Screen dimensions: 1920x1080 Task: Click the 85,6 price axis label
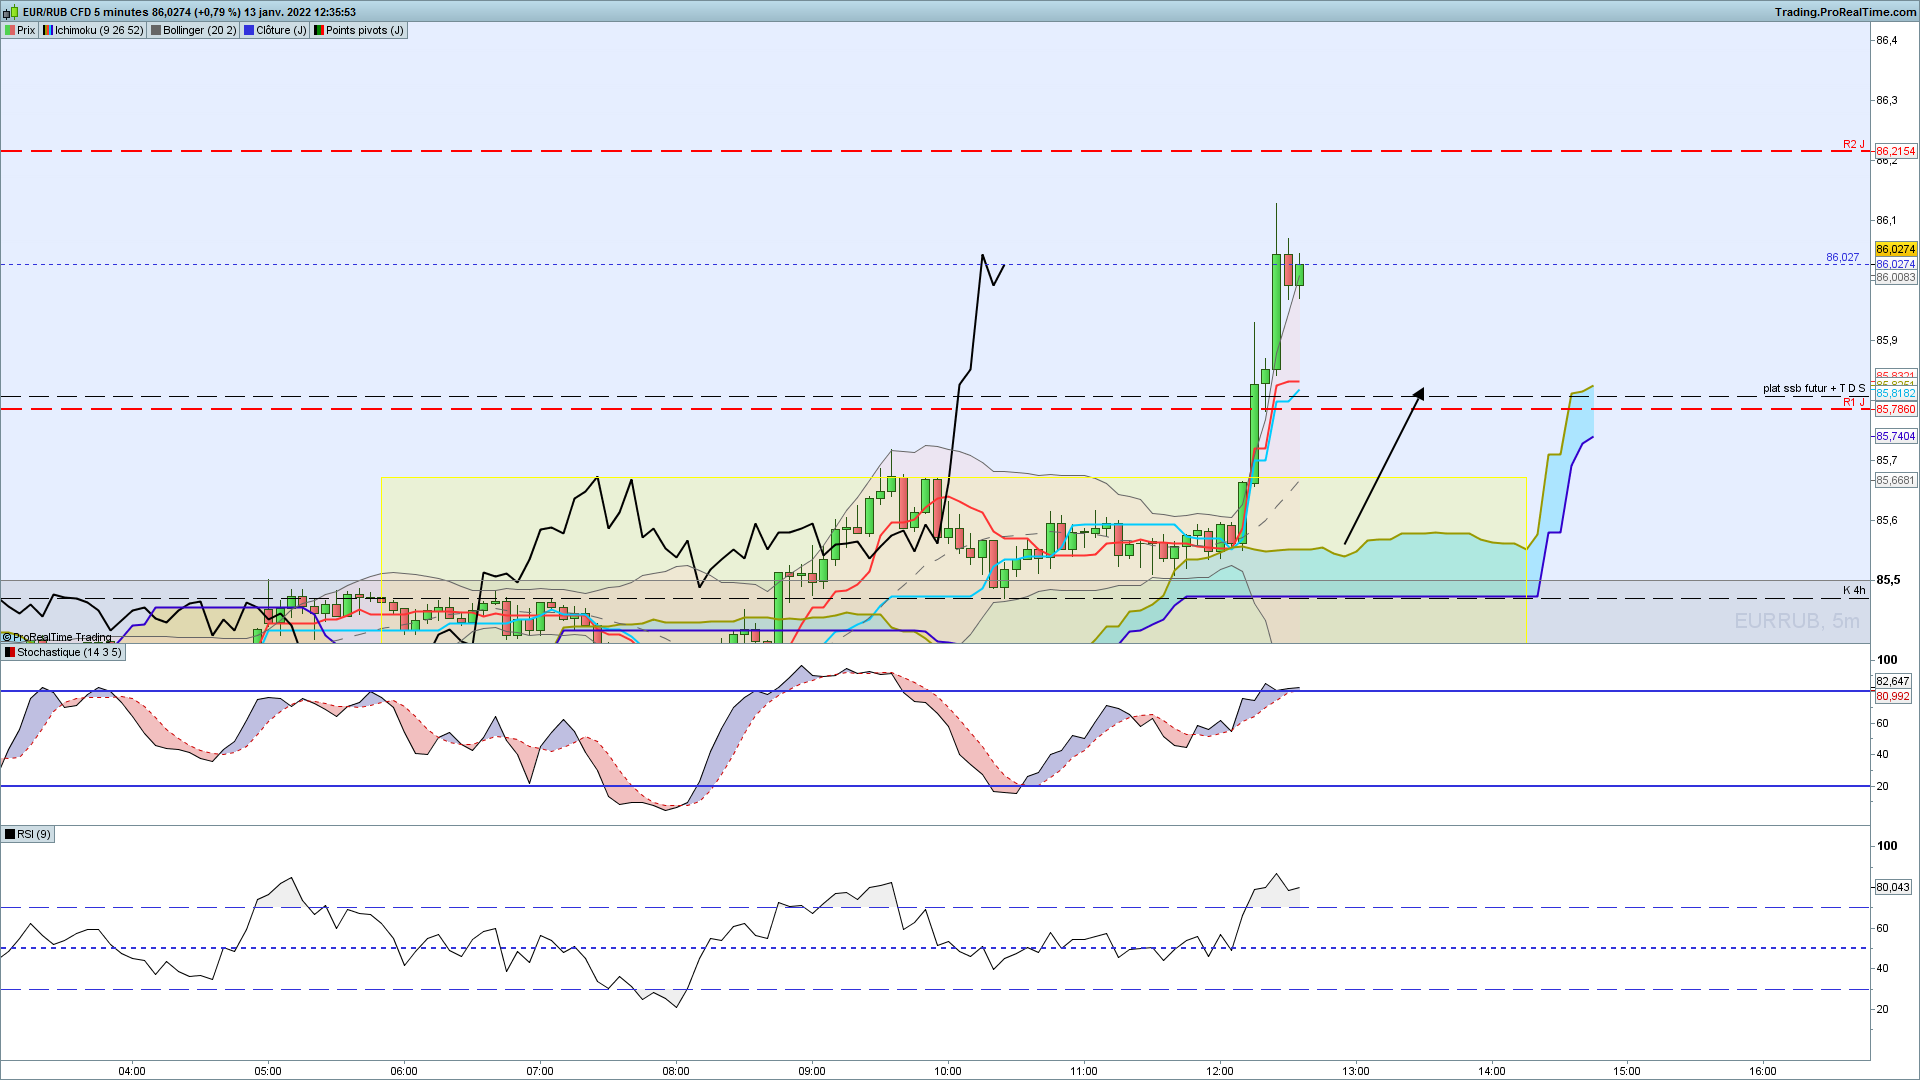pyautogui.click(x=1886, y=520)
